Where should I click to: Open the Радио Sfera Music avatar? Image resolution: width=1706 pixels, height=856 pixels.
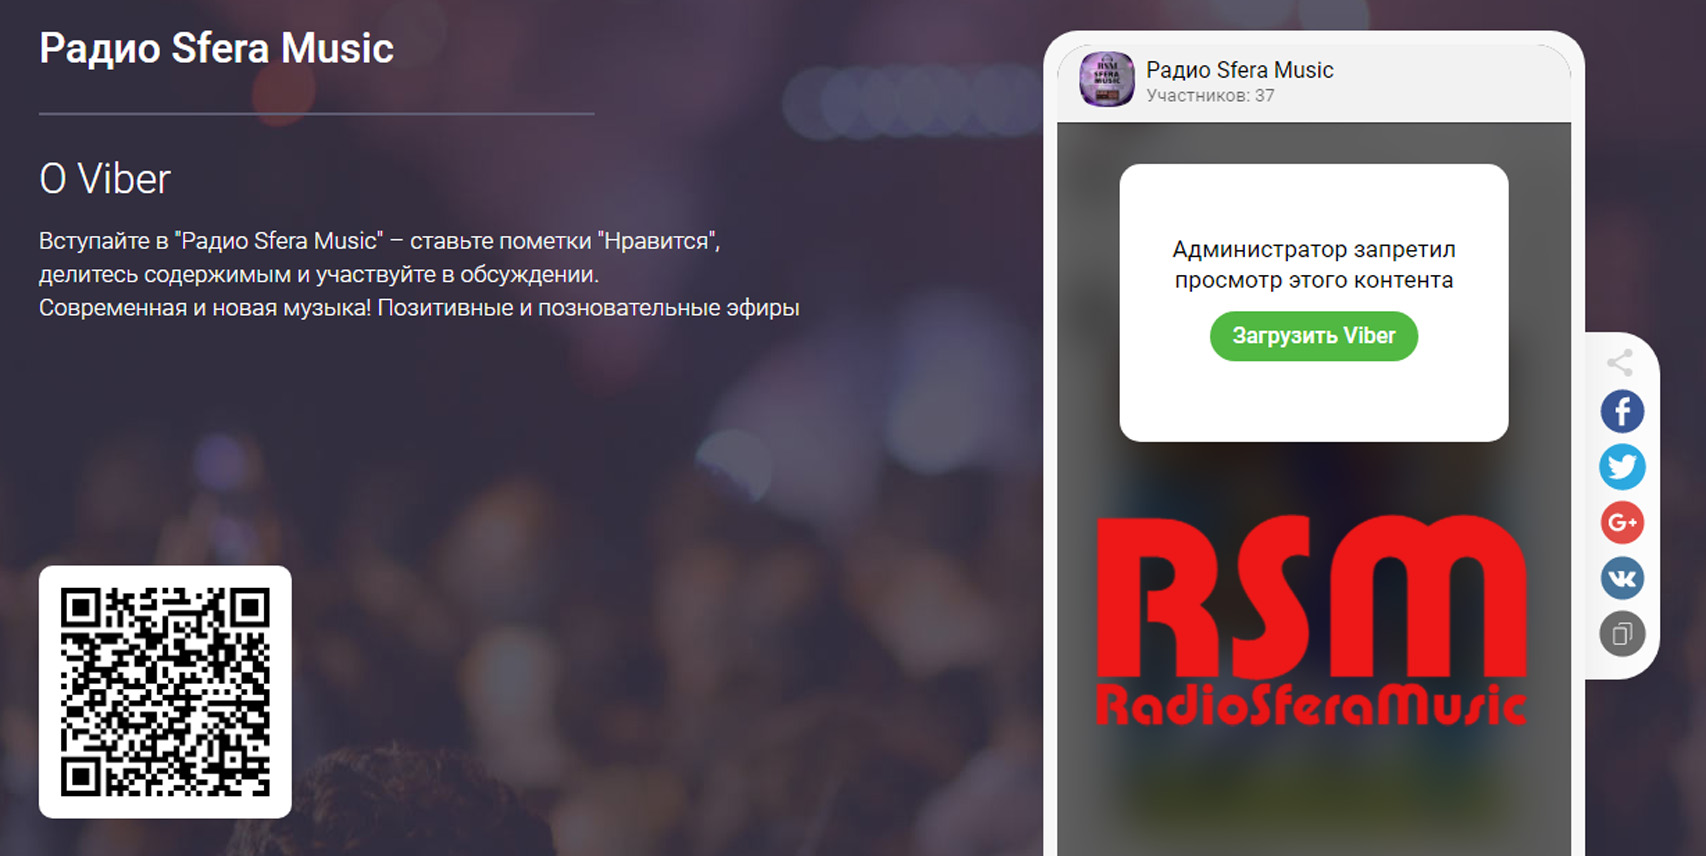point(1107,79)
